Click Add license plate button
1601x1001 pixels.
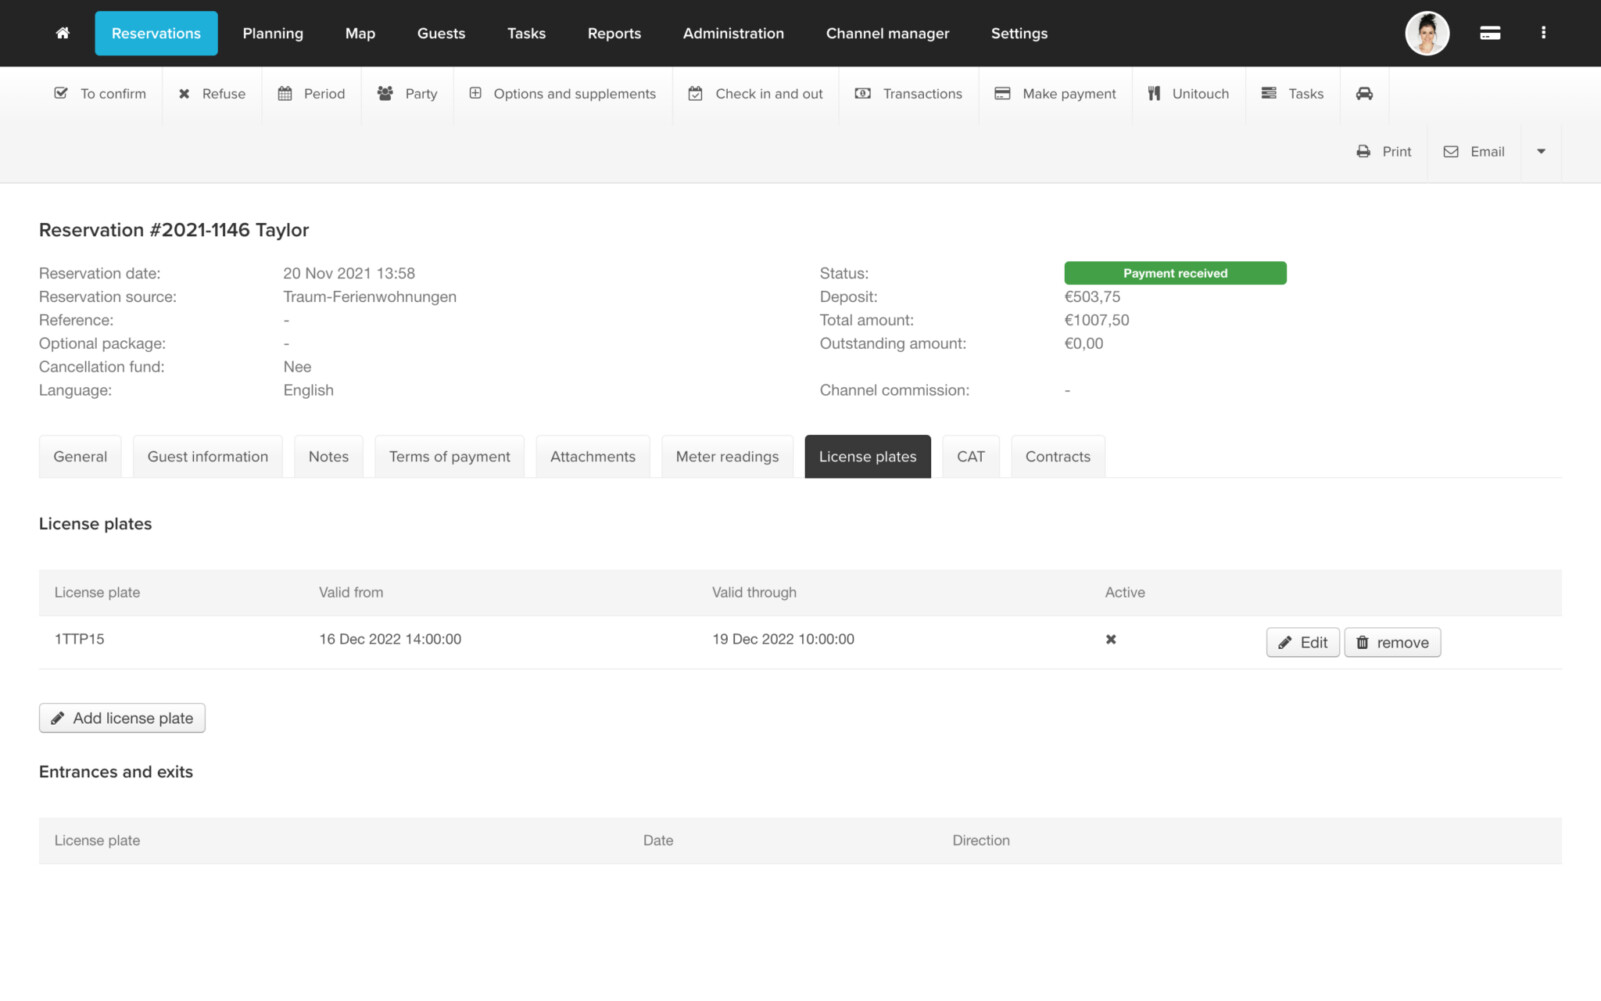(122, 719)
